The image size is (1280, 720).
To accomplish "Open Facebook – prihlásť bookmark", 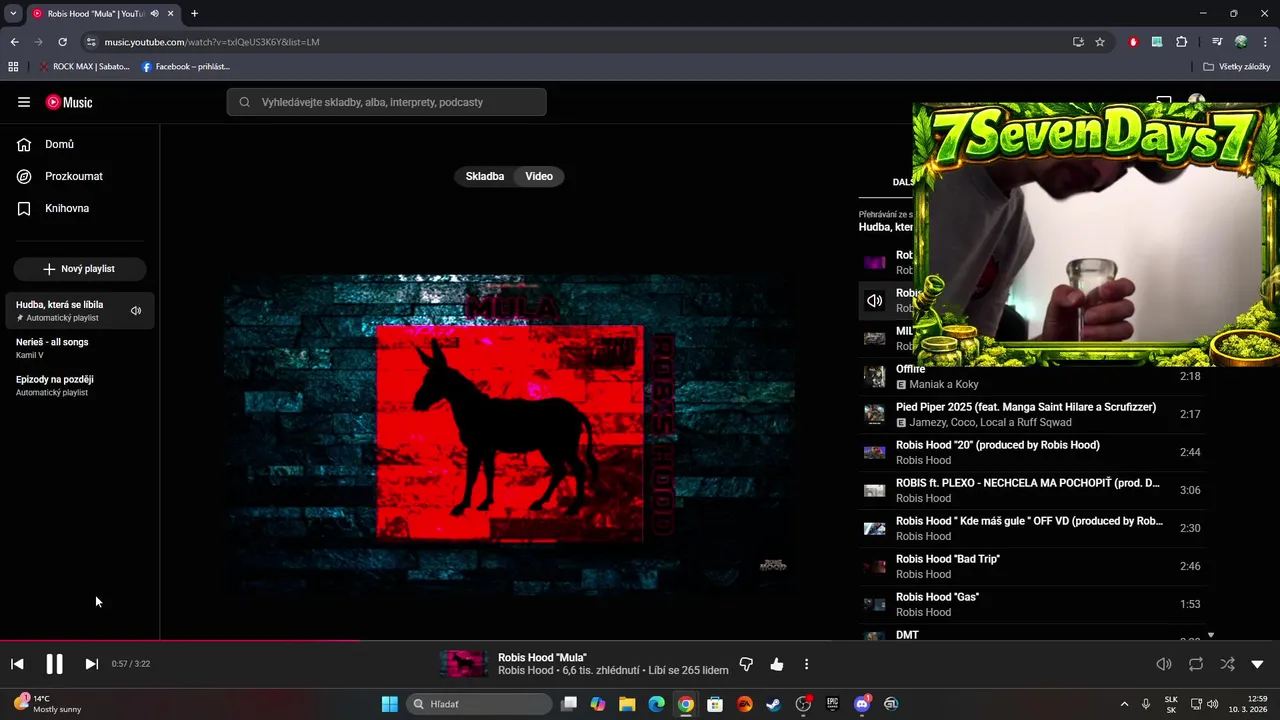I will click(x=186, y=67).
